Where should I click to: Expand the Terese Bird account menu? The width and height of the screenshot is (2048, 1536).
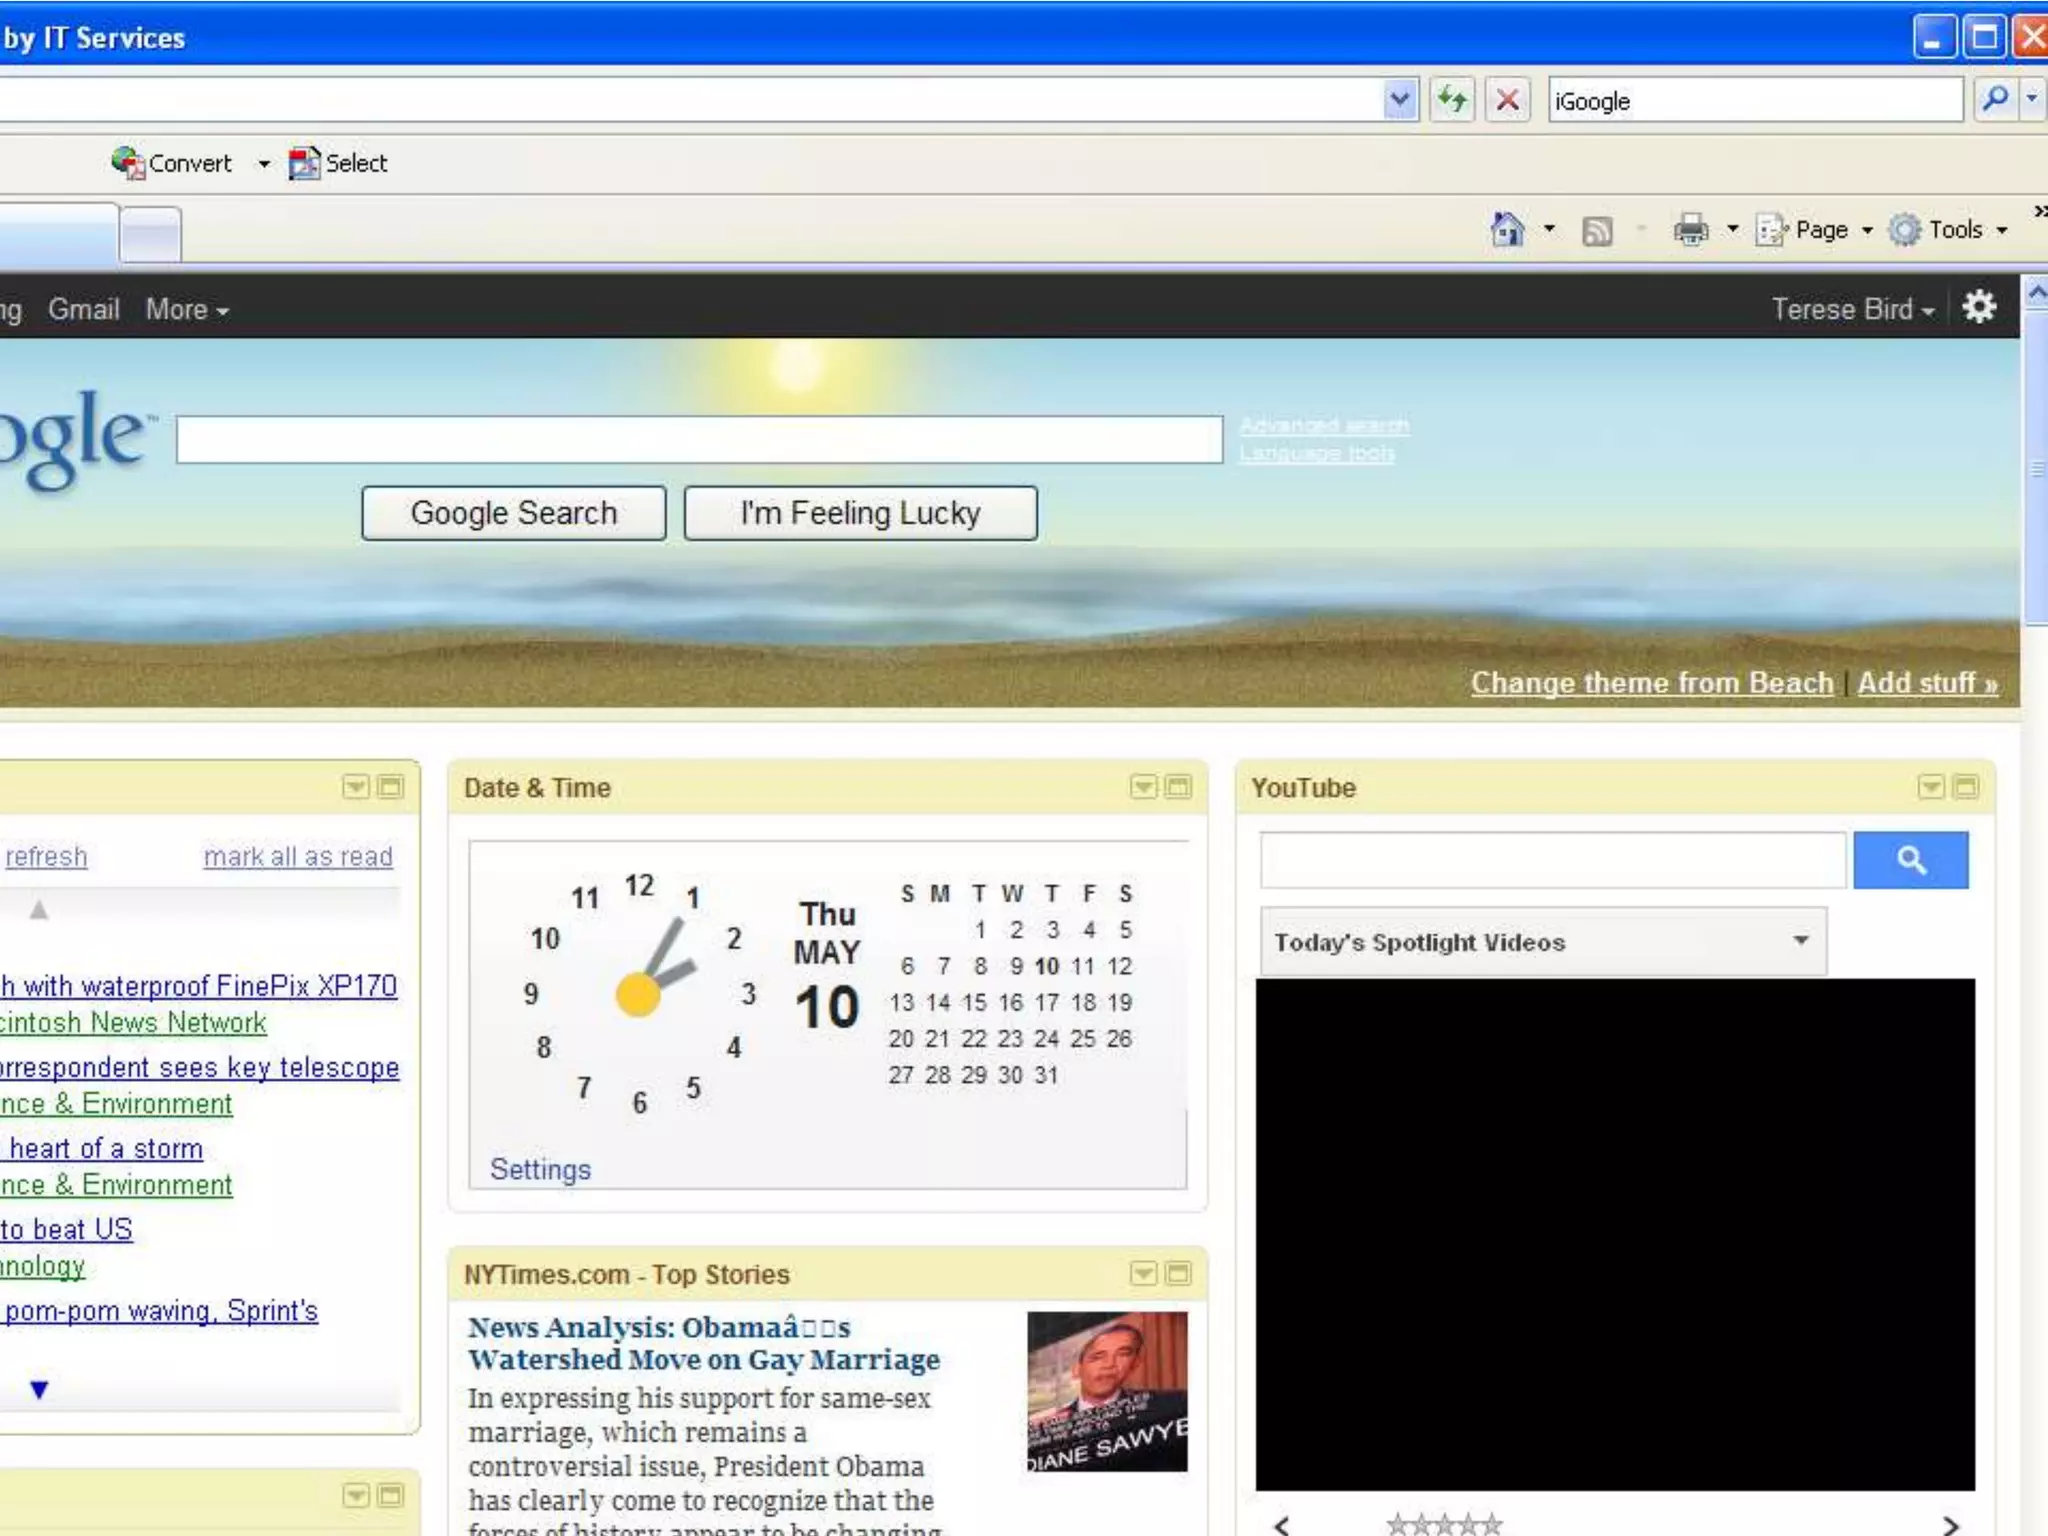(1852, 309)
